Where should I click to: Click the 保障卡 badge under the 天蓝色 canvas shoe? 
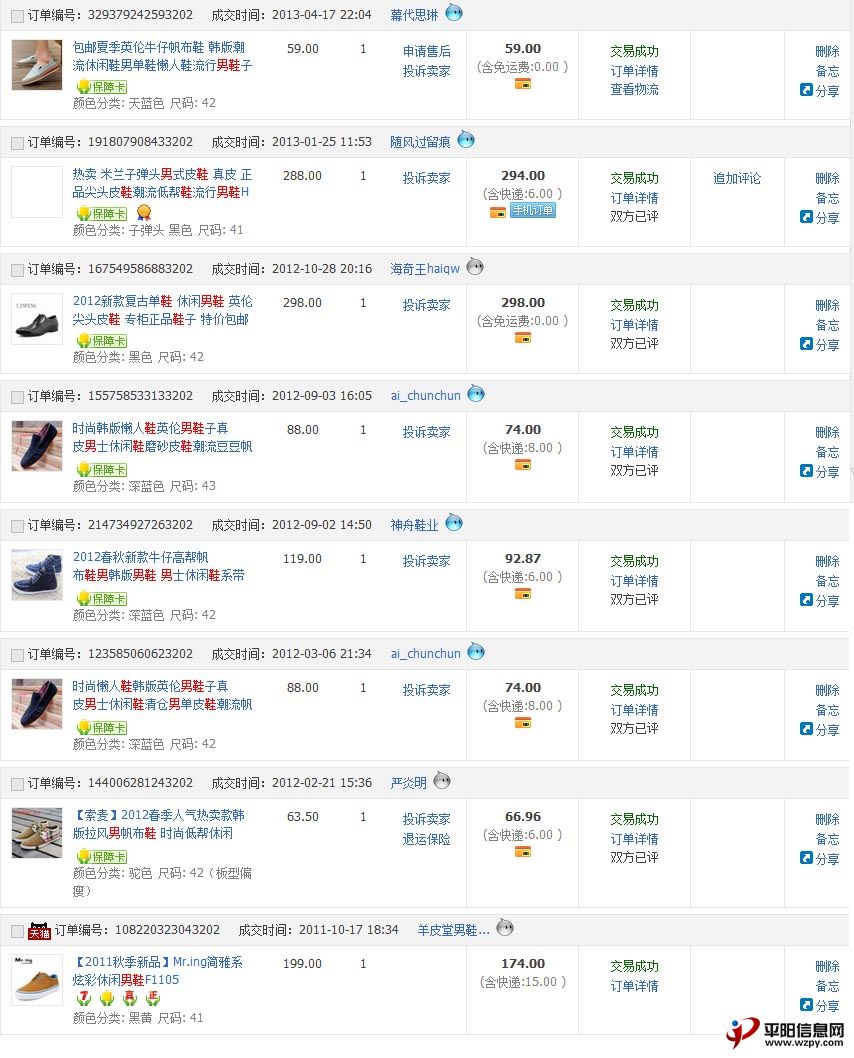pyautogui.click(x=103, y=86)
